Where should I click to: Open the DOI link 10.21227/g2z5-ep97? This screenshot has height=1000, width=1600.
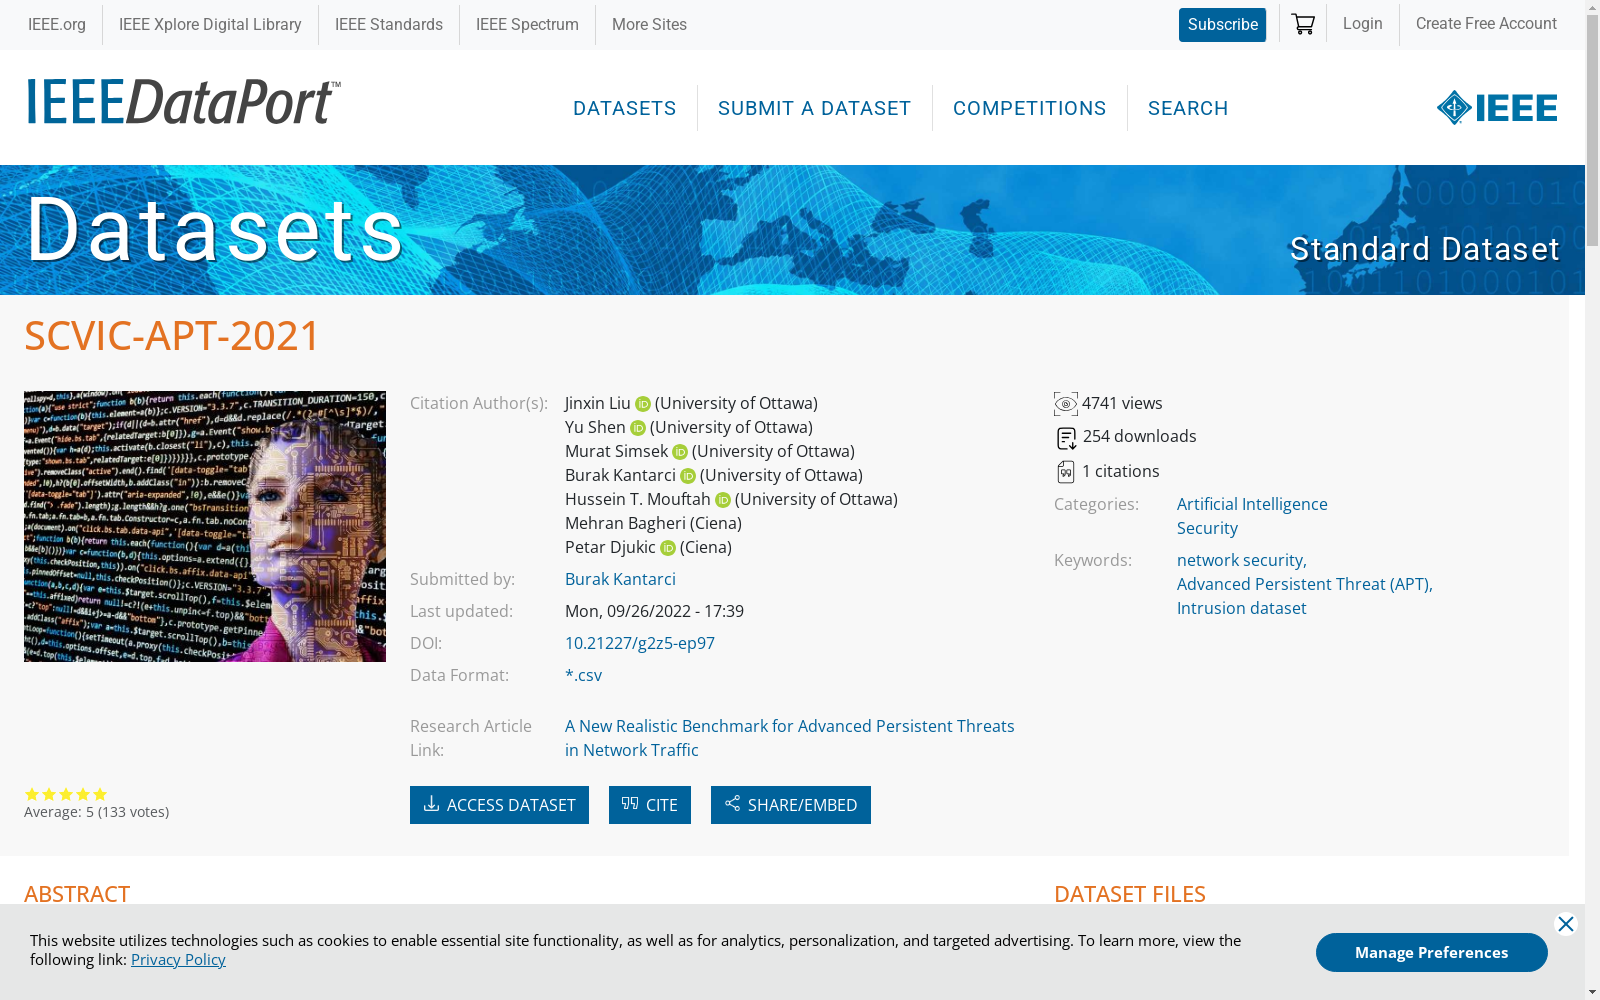[x=640, y=643]
